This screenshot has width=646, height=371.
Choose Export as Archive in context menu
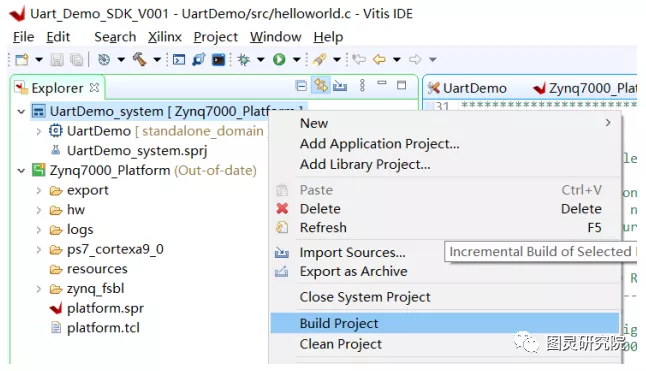445,272
